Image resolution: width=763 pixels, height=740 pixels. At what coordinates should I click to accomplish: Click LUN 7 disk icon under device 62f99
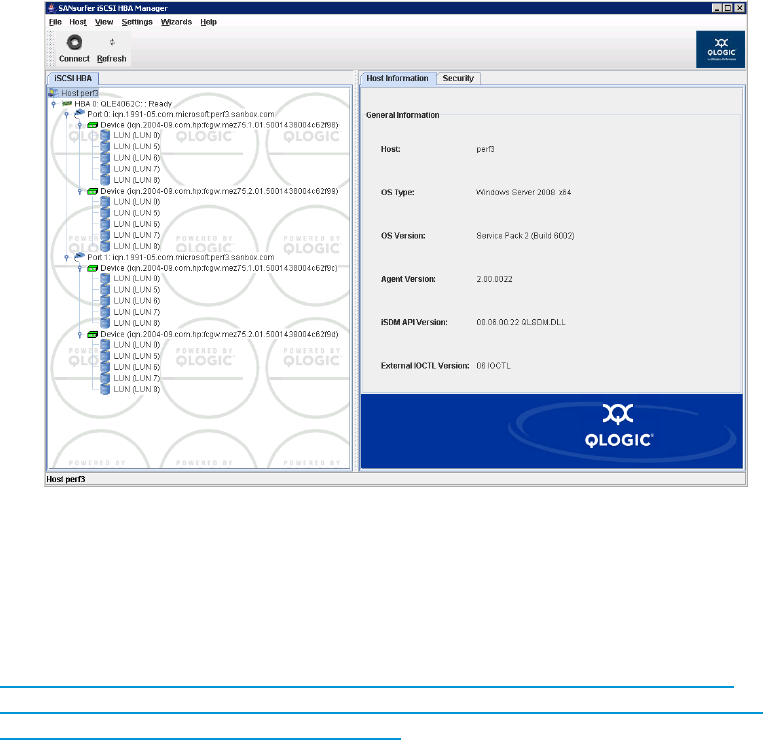coord(105,235)
